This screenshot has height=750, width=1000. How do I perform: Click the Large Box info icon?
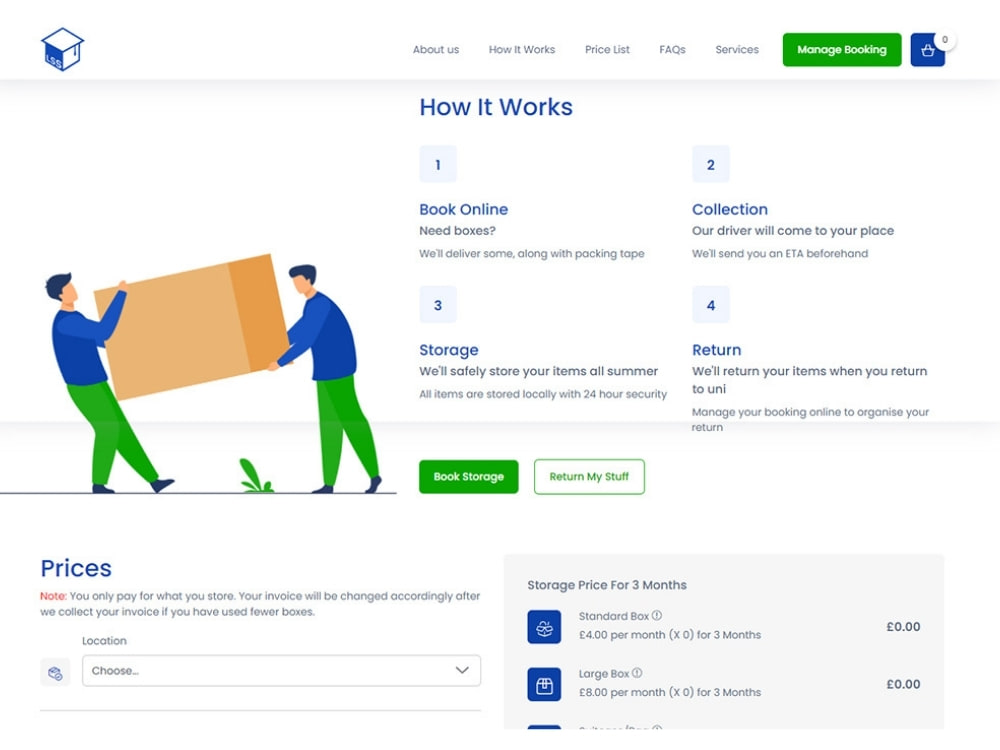(637, 673)
